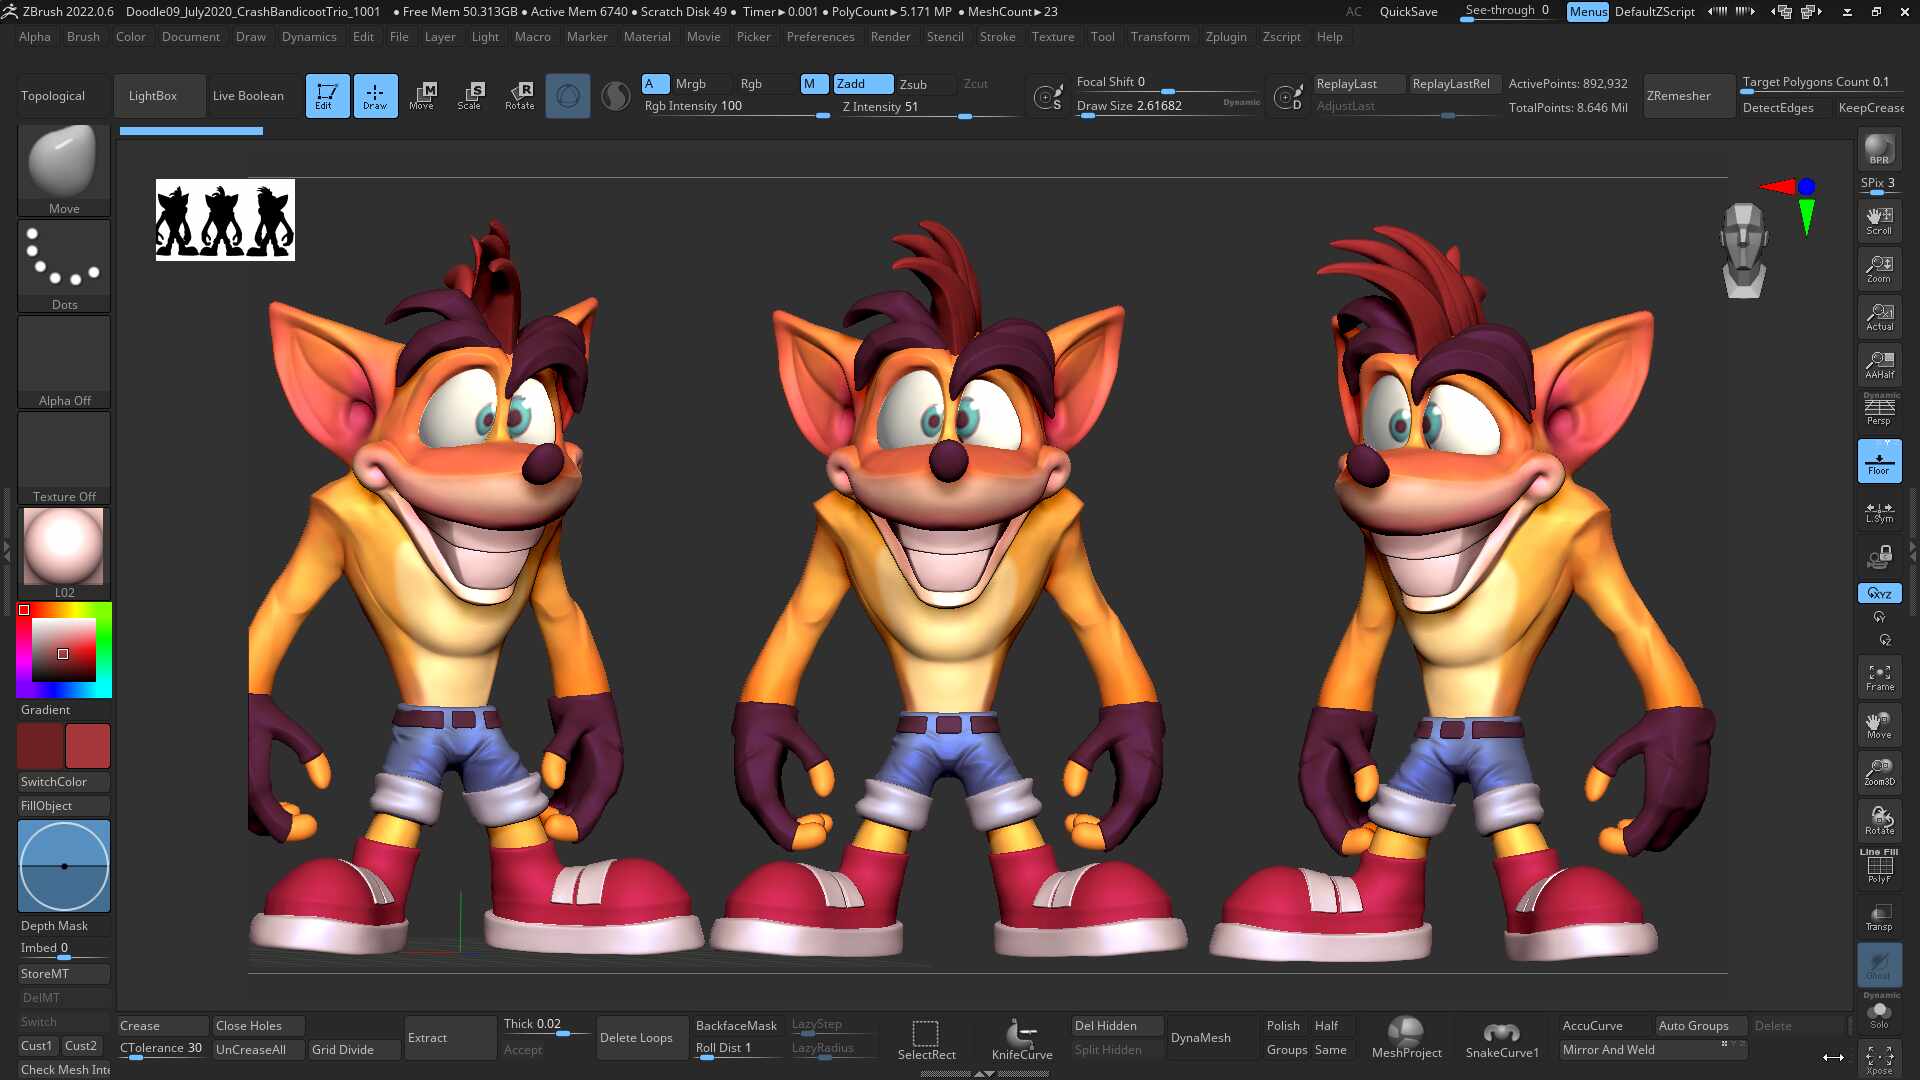This screenshot has width=1920, height=1080.
Task: Toggle Transp transparency mode
Action: [1879, 917]
